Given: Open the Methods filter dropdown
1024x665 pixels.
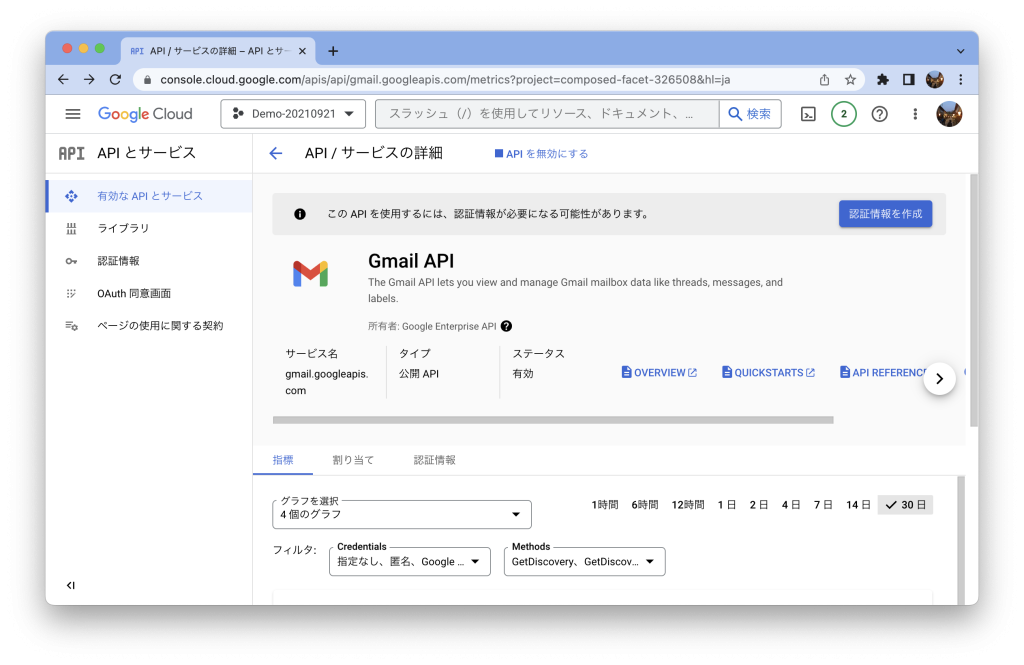Looking at the screenshot, I should pyautogui.click(x=584, y=561).
